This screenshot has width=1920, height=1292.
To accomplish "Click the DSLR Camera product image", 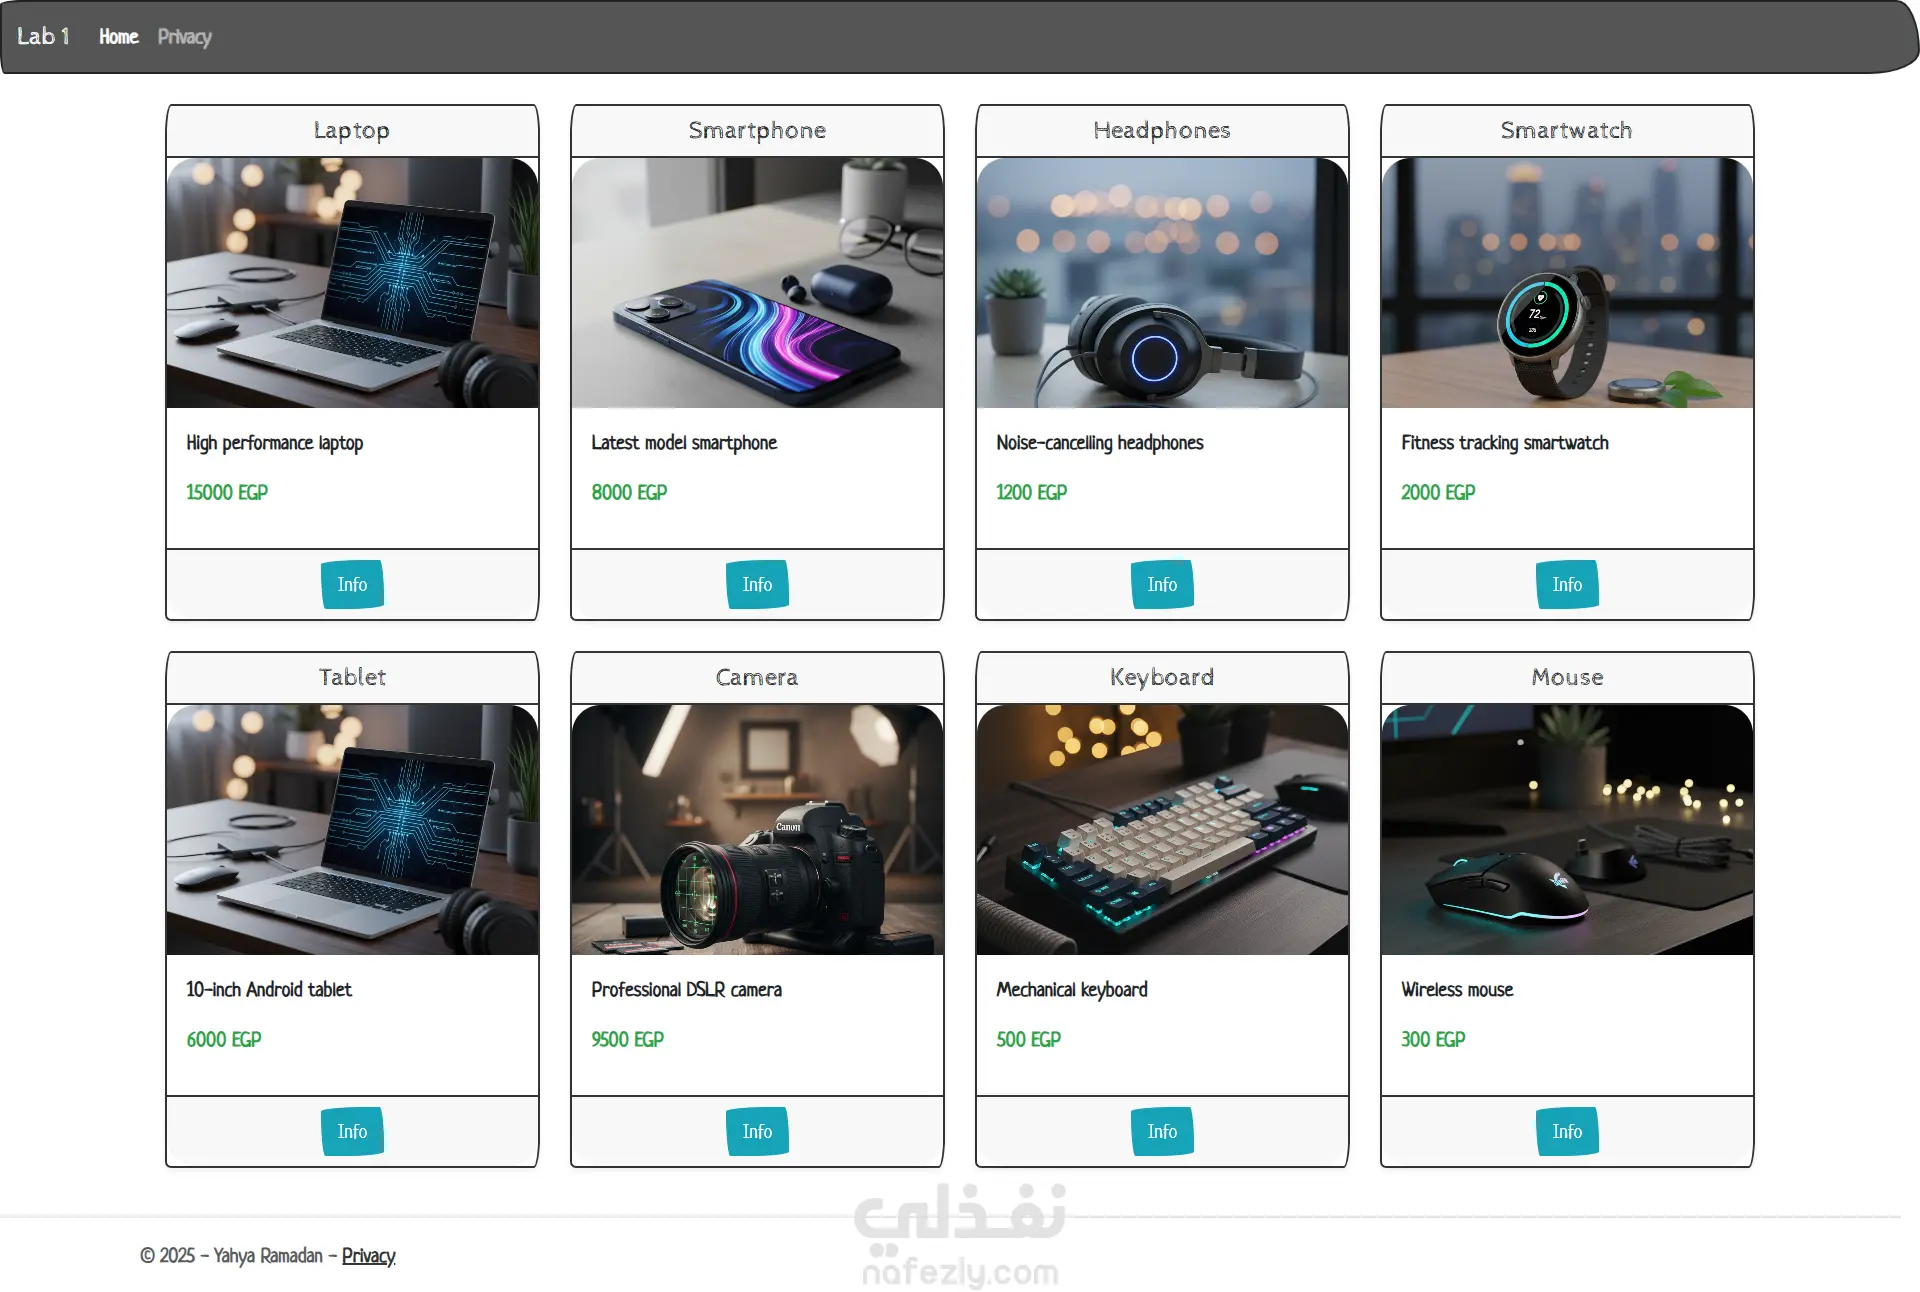I will click(757, 830).
